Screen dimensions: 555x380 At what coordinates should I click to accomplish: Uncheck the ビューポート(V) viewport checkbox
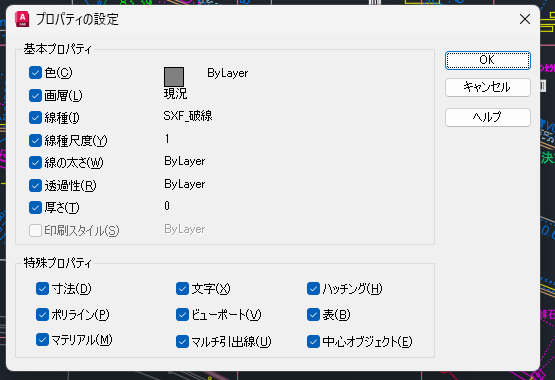click(182, 314)
